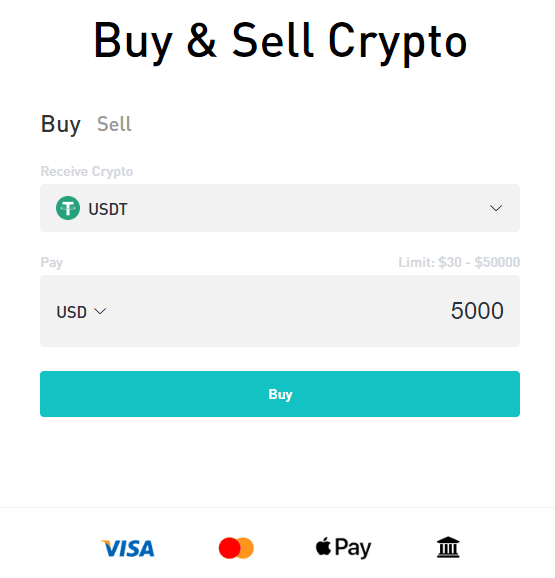
Task: Click the Mastercard payment logo
Action: coord(236,548)
